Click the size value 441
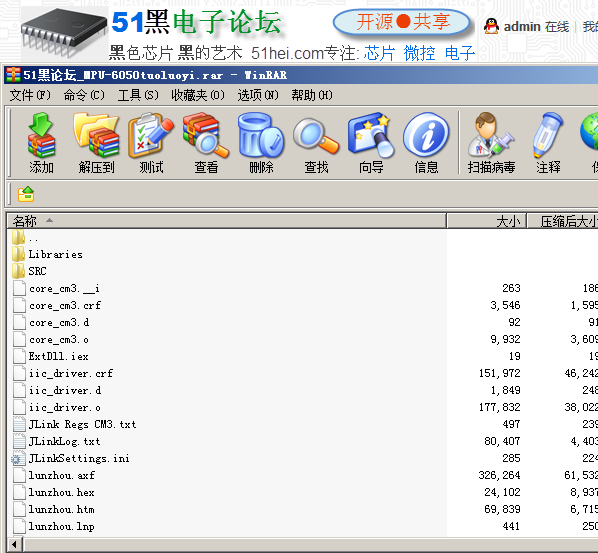This screenshot has width=598, height=553. click(511, 526)
